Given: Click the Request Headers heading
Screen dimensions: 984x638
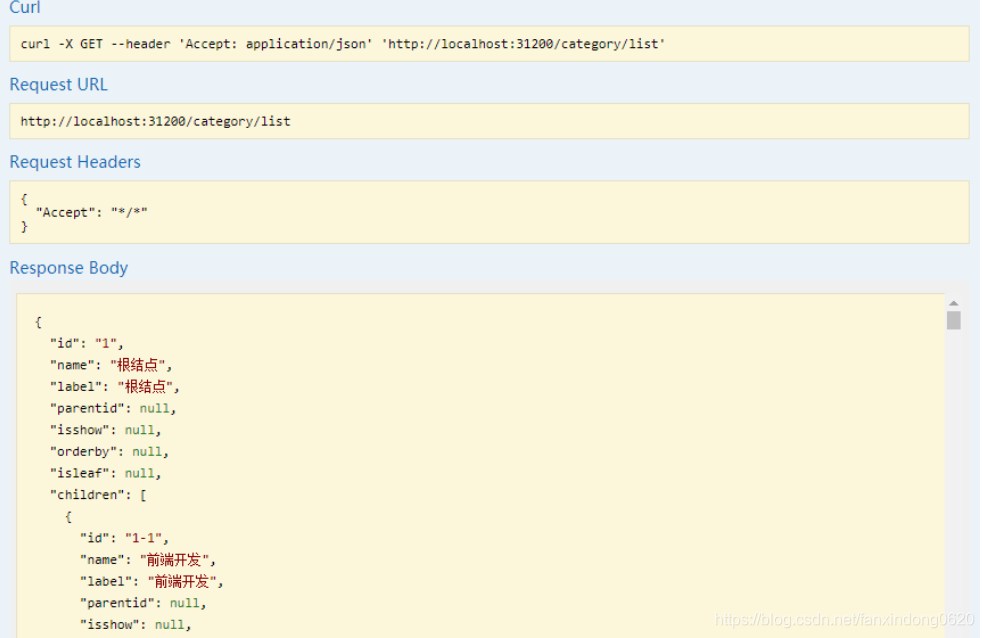Looking at the screenshot, I should coord(75,162).
